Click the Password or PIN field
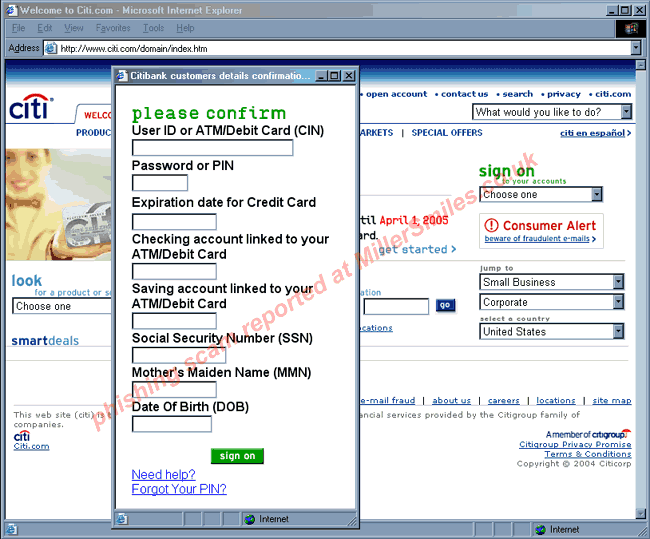650x539 pixels. coord(160,183)
